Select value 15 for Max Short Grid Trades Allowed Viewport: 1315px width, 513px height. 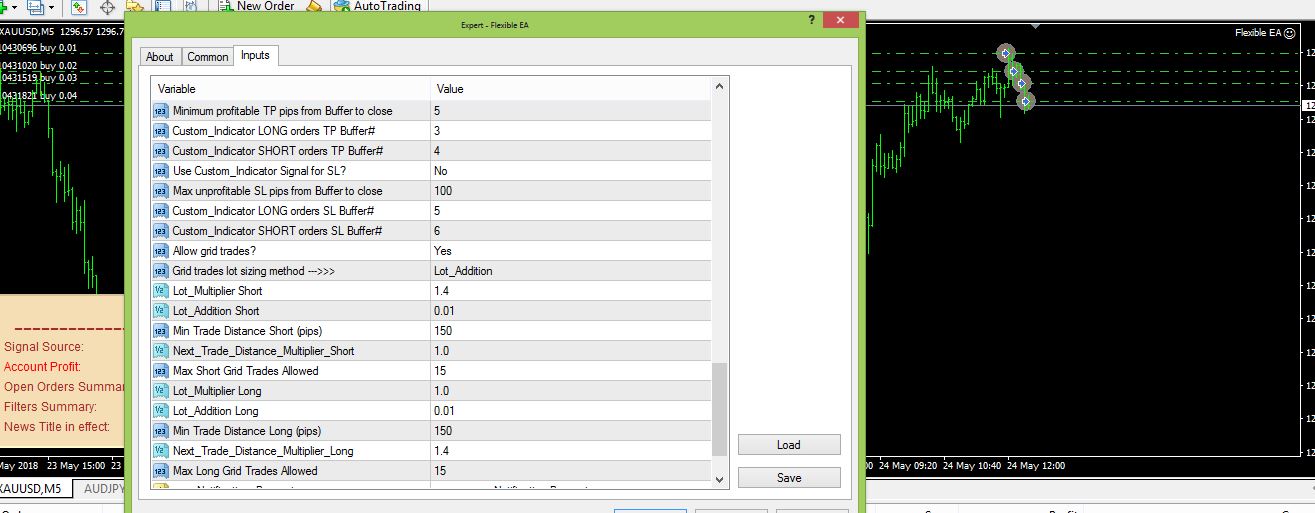pos(570,371)
